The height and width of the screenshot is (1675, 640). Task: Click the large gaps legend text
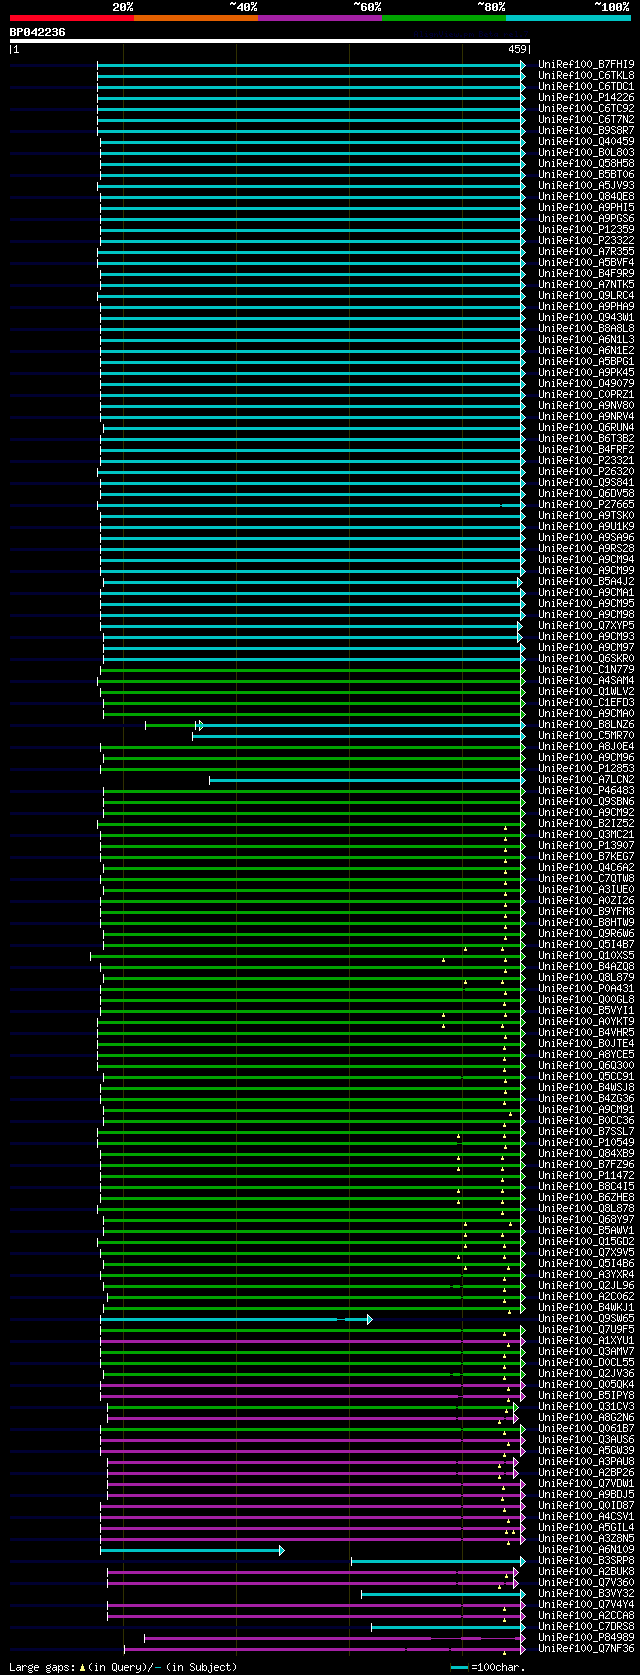(124, 1667)
